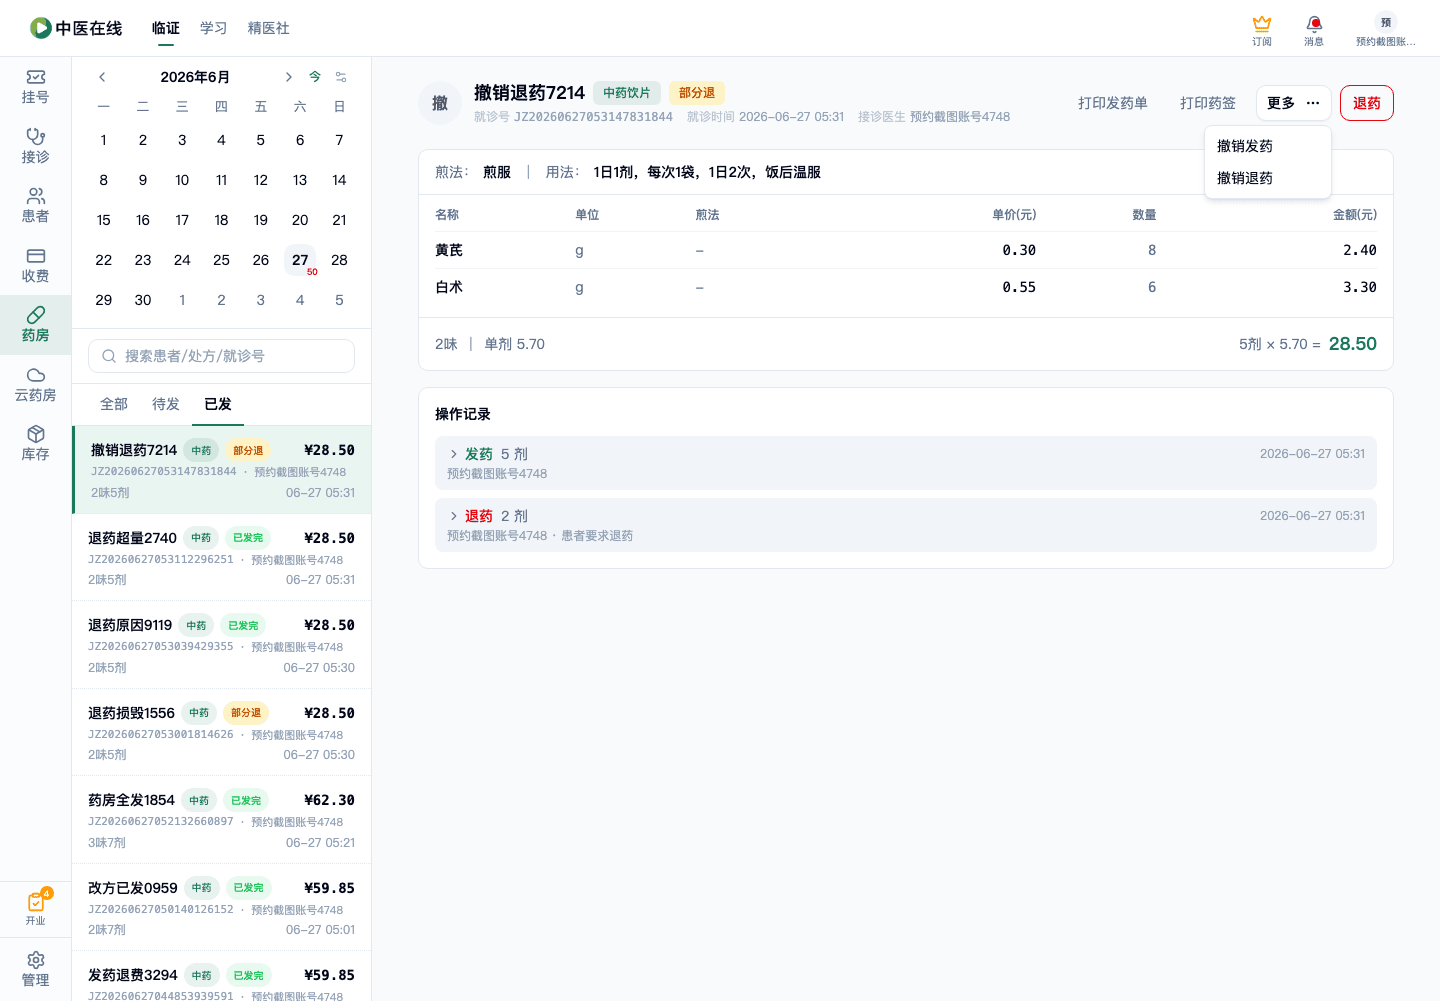Click the 金额(元) column header
The width and height of the screenshot is (1440, 1001).
(x=1355, y=215)
